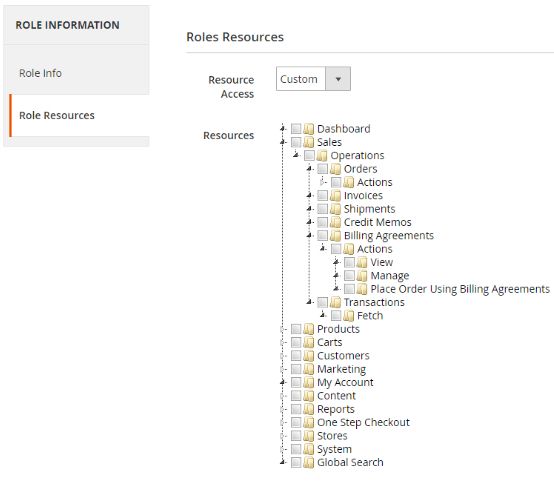Collapse the Operations tree node
This screenshot has width=554, height=482.
[296, 155]
